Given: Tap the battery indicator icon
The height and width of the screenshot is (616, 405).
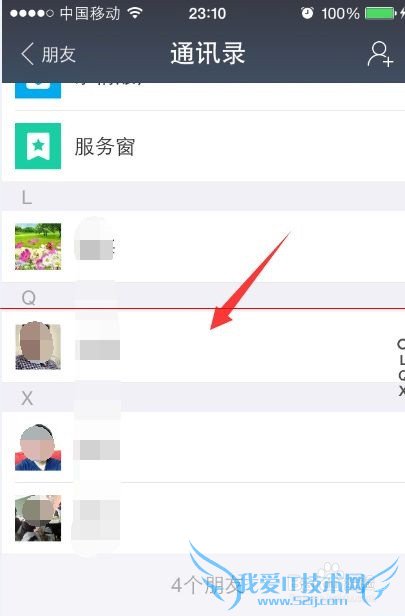Looking at the screenshot, I should pyautogui.click(x=380, y=13).
